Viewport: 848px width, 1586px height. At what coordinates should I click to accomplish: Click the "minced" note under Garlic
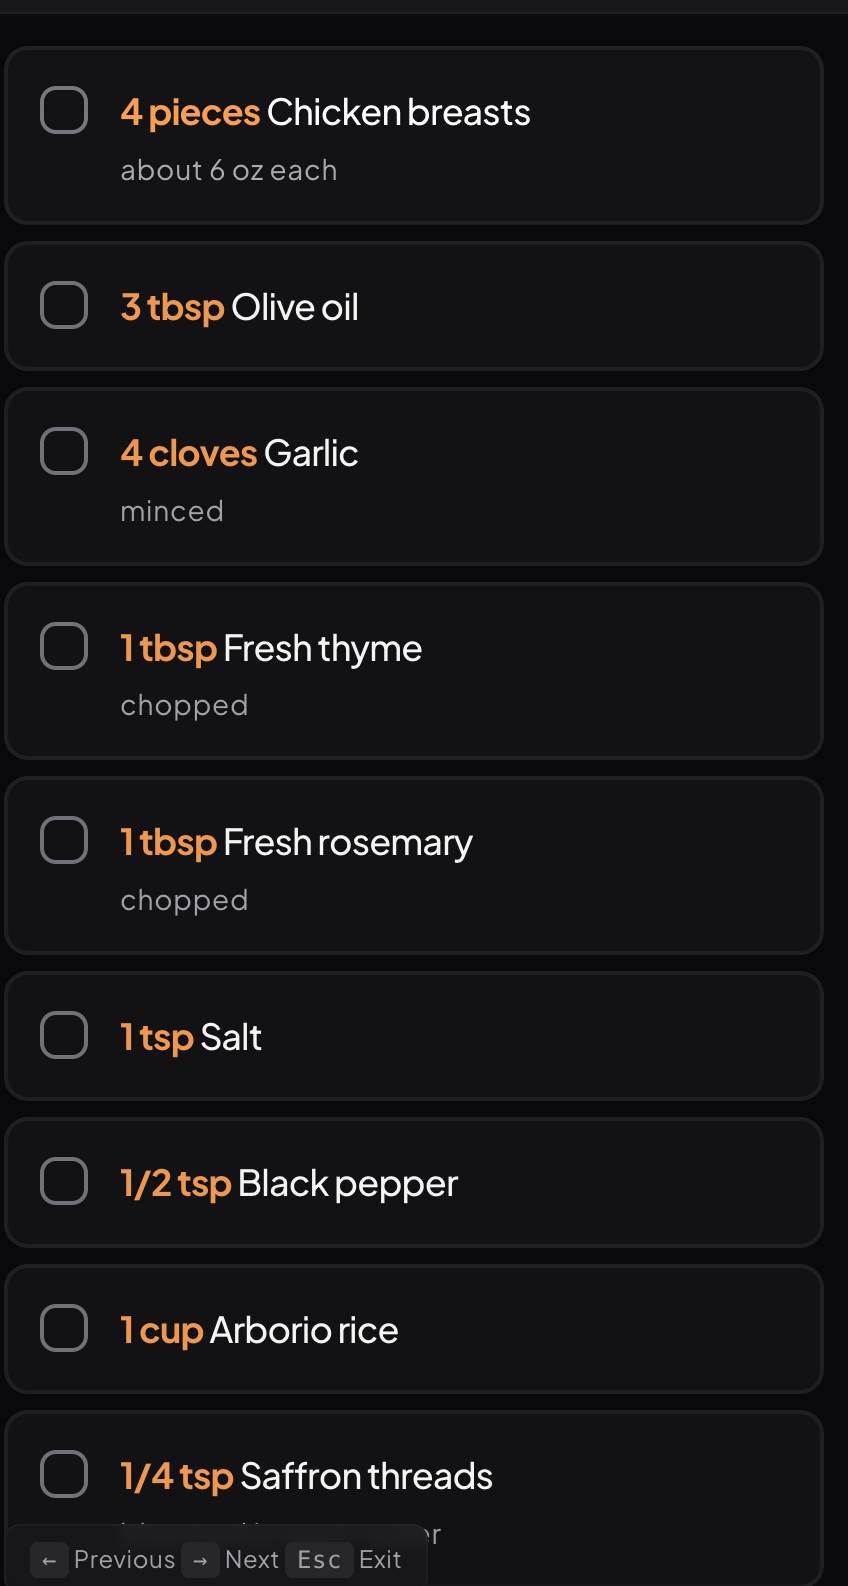pos(172,511)
